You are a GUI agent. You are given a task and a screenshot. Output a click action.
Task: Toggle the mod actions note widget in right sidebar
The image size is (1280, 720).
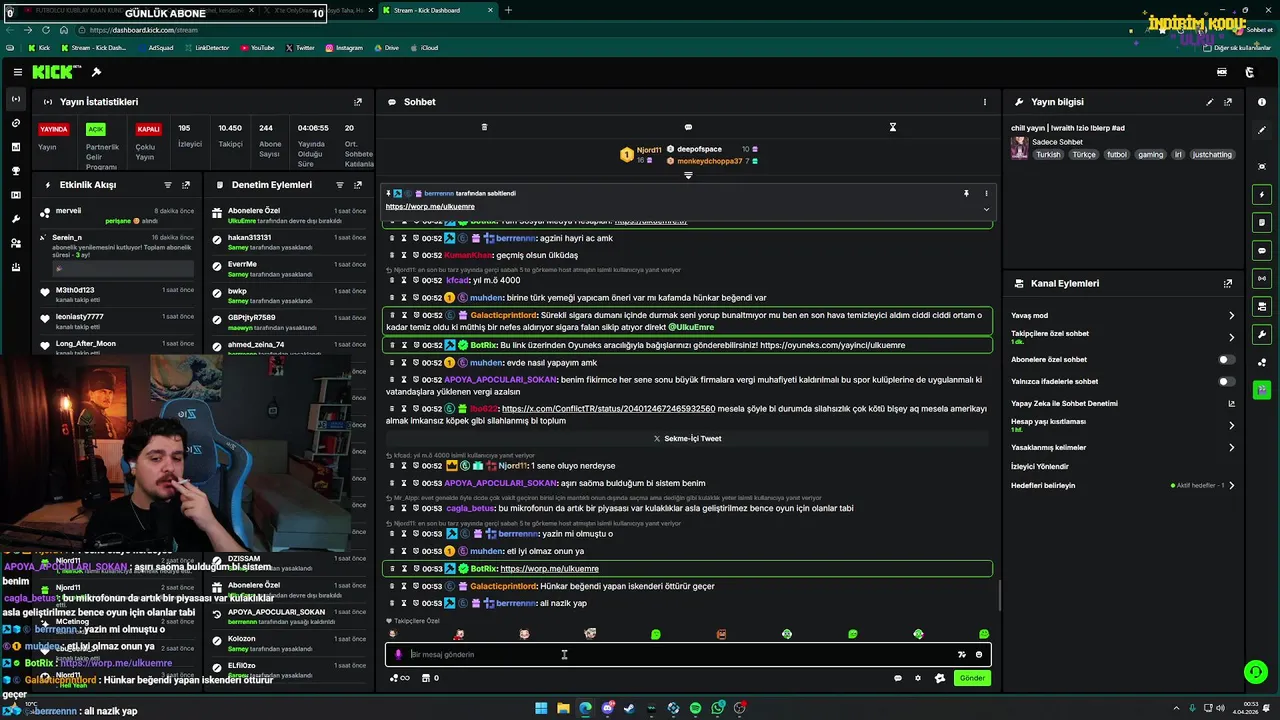[x=1262, y=222]
